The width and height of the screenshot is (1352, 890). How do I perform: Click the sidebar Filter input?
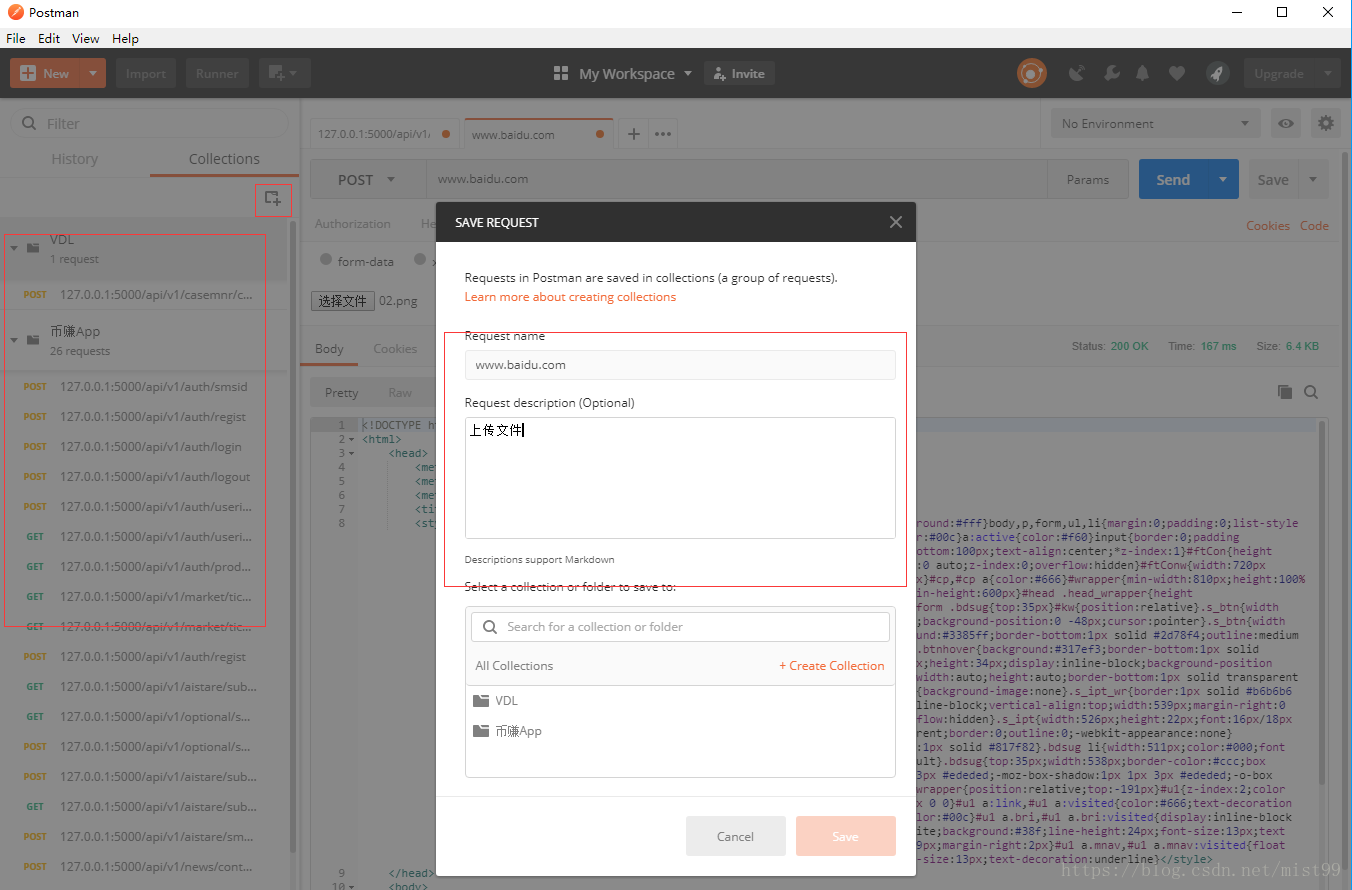pyautogui.click(x=150, y=124)
